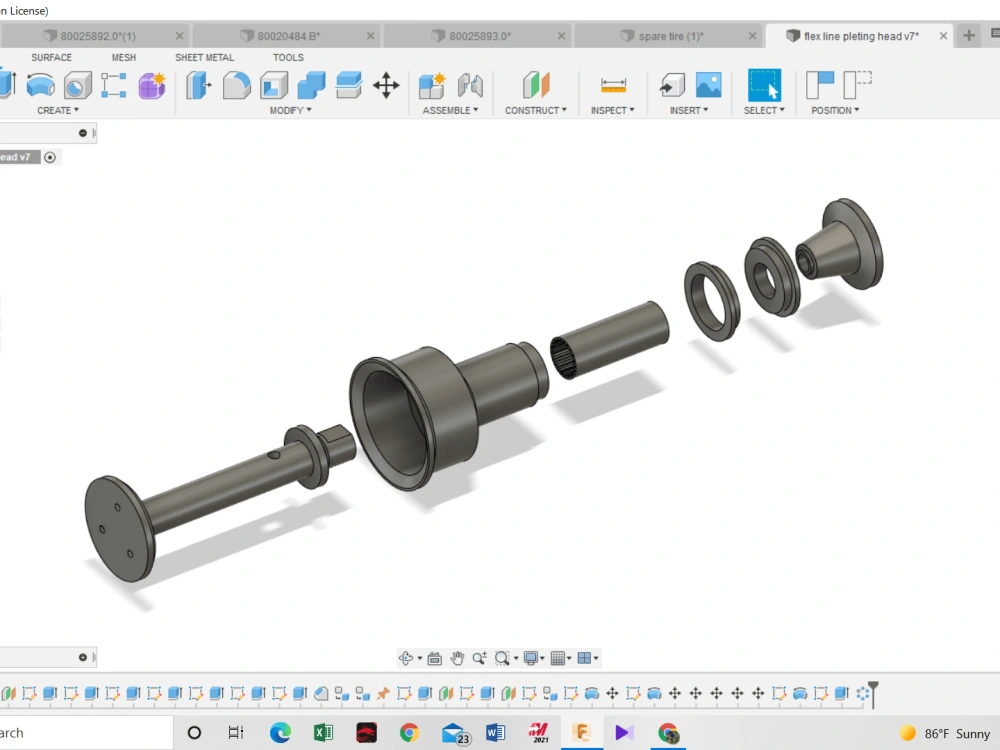Click the timeline end marker
The width and height of the screenshot is (1000, 750).
point(873,694)
